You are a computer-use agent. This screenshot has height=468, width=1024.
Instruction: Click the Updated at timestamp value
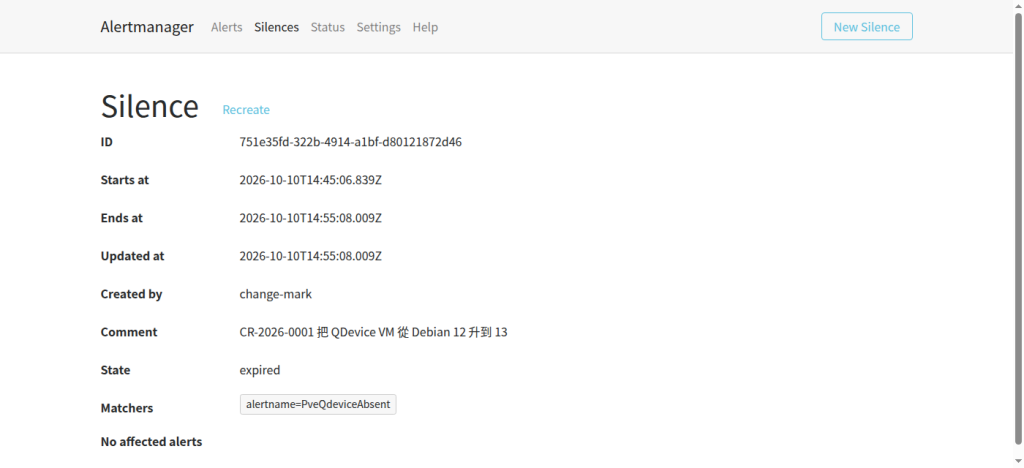click(311, 256)
